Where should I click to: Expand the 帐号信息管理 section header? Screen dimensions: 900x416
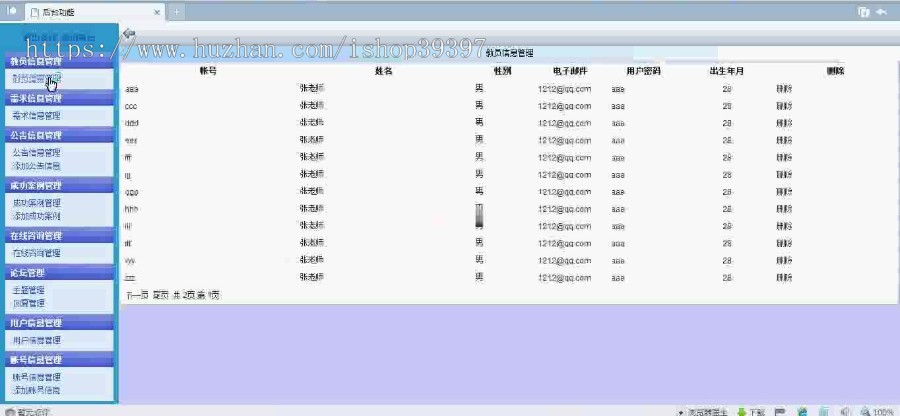click(x=59, y=360)
